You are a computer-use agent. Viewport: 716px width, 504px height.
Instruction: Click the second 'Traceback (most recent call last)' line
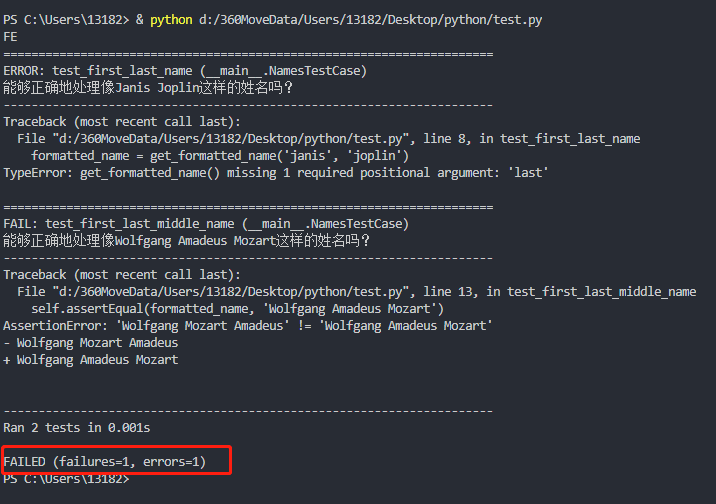pyautogui.click(x=122, y=275)
